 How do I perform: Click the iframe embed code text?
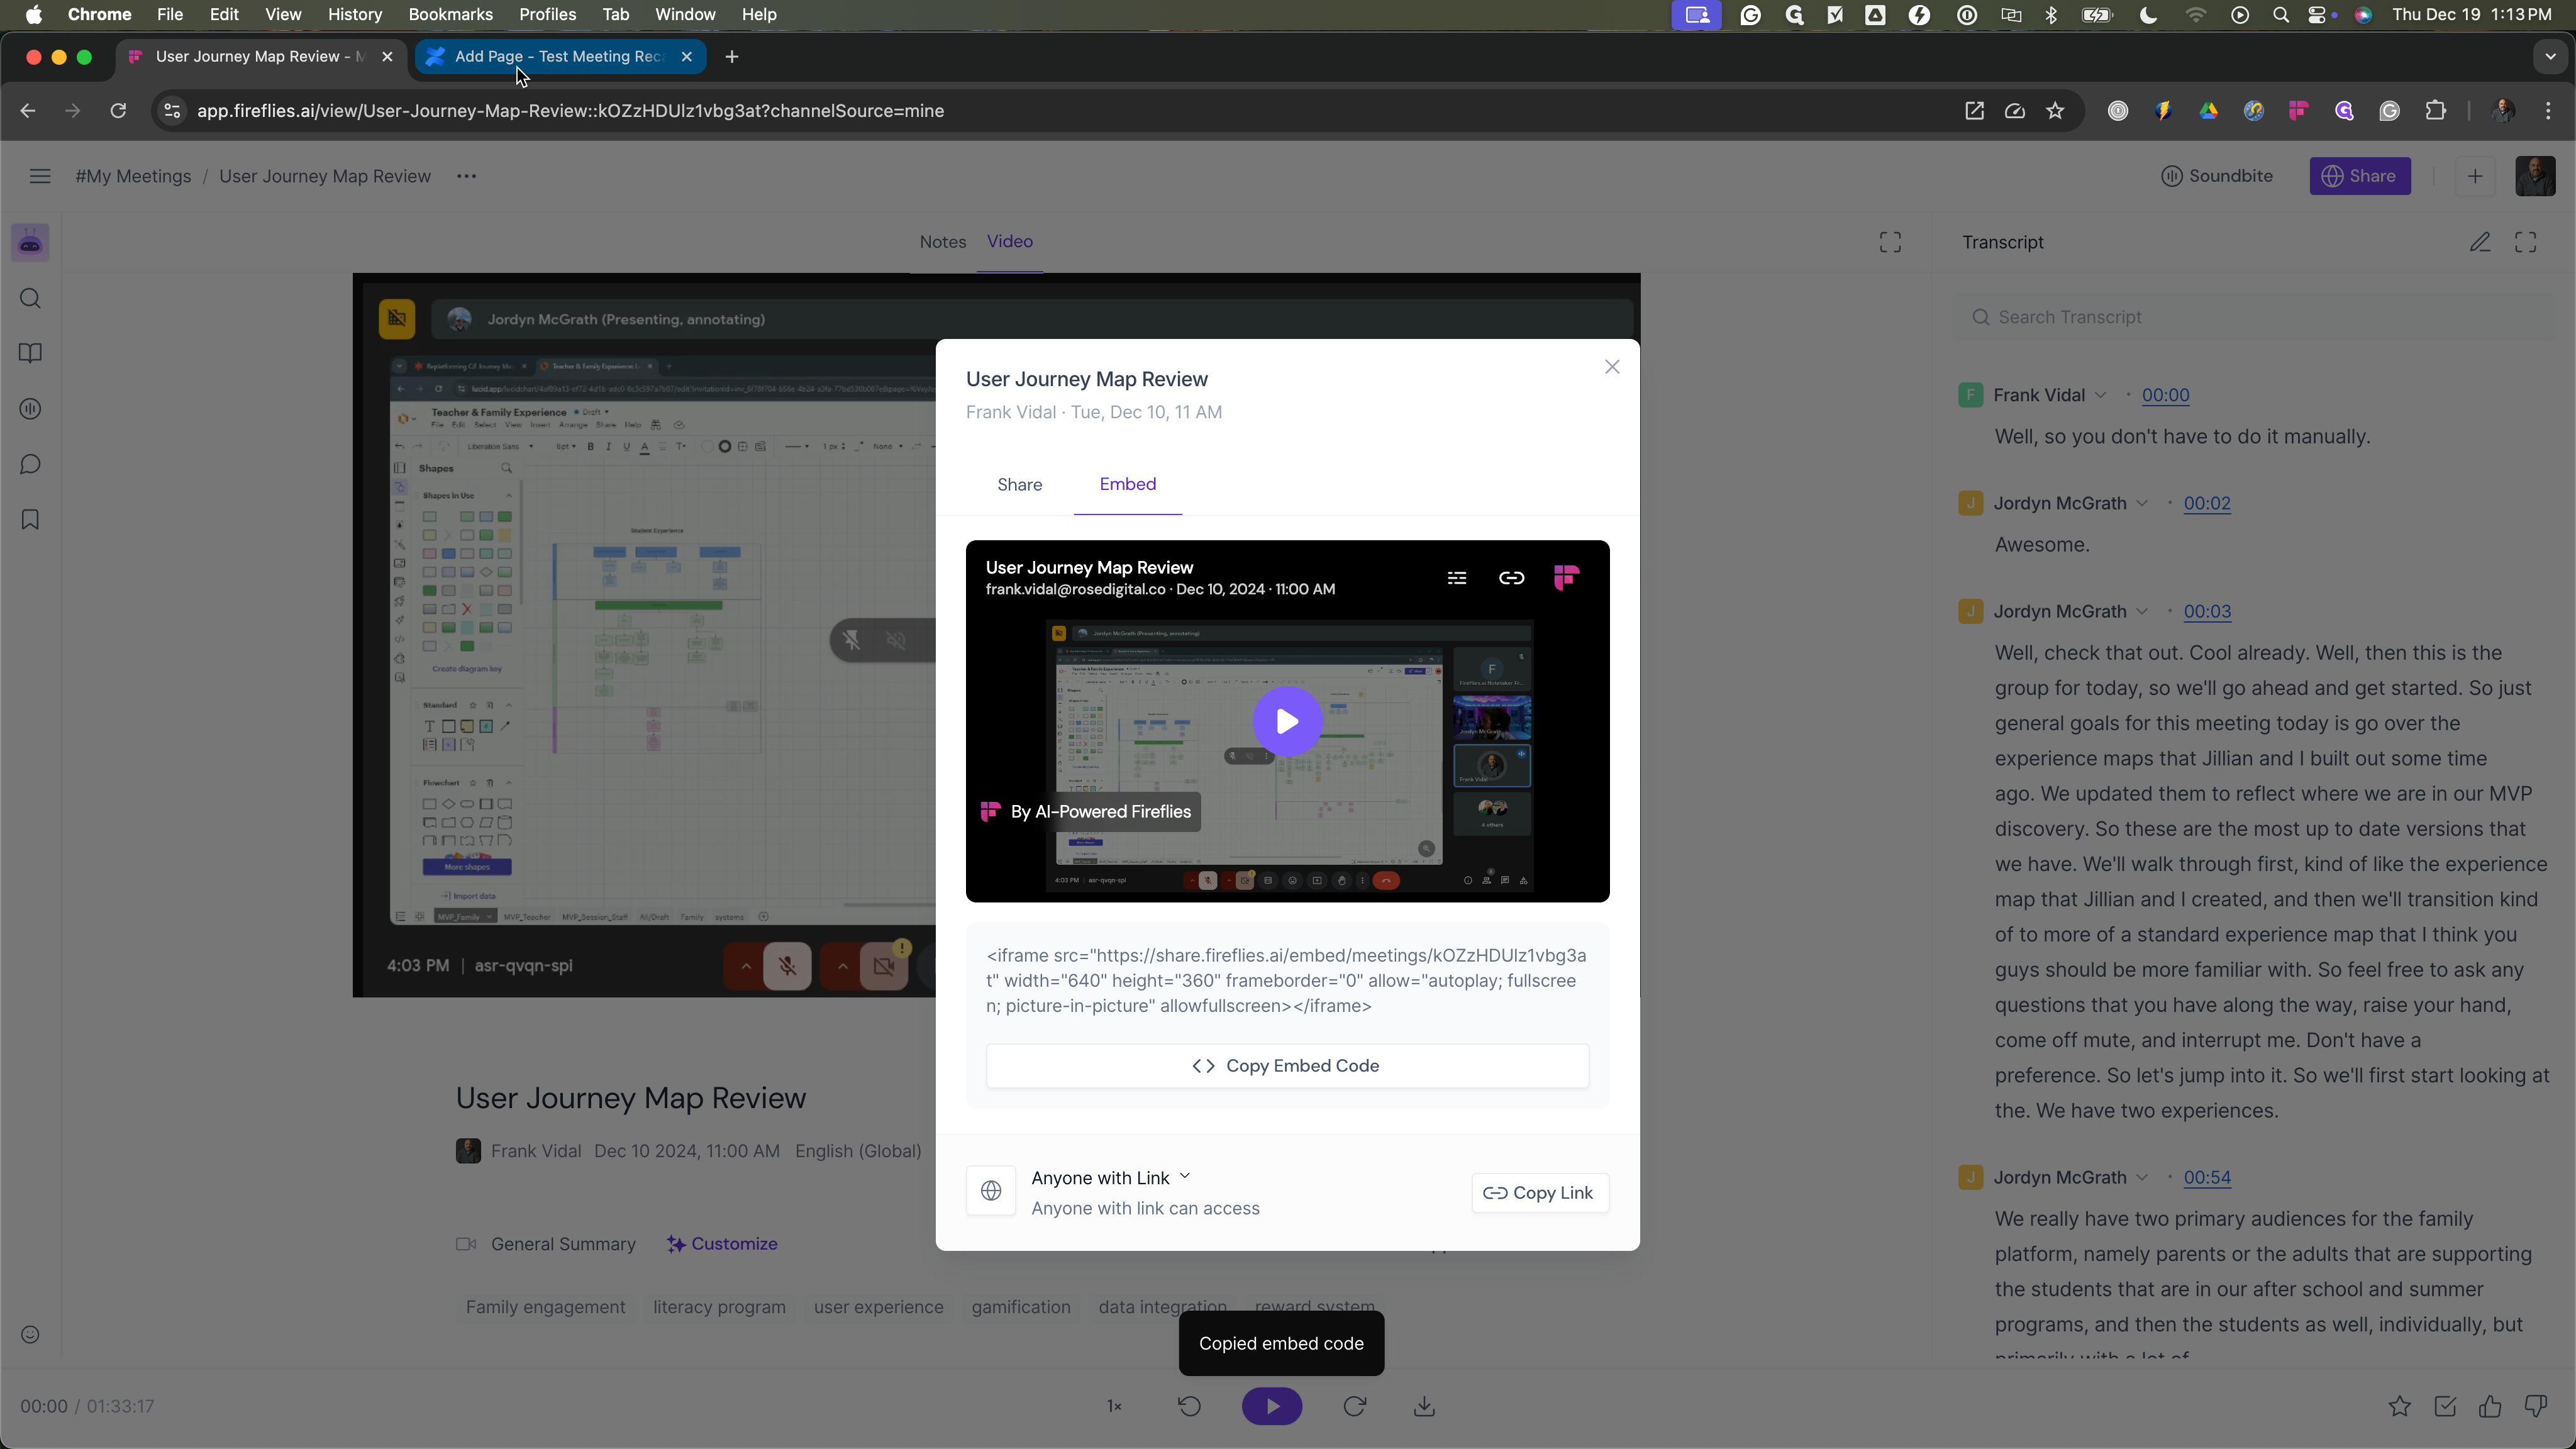(x=1286, y=981)
